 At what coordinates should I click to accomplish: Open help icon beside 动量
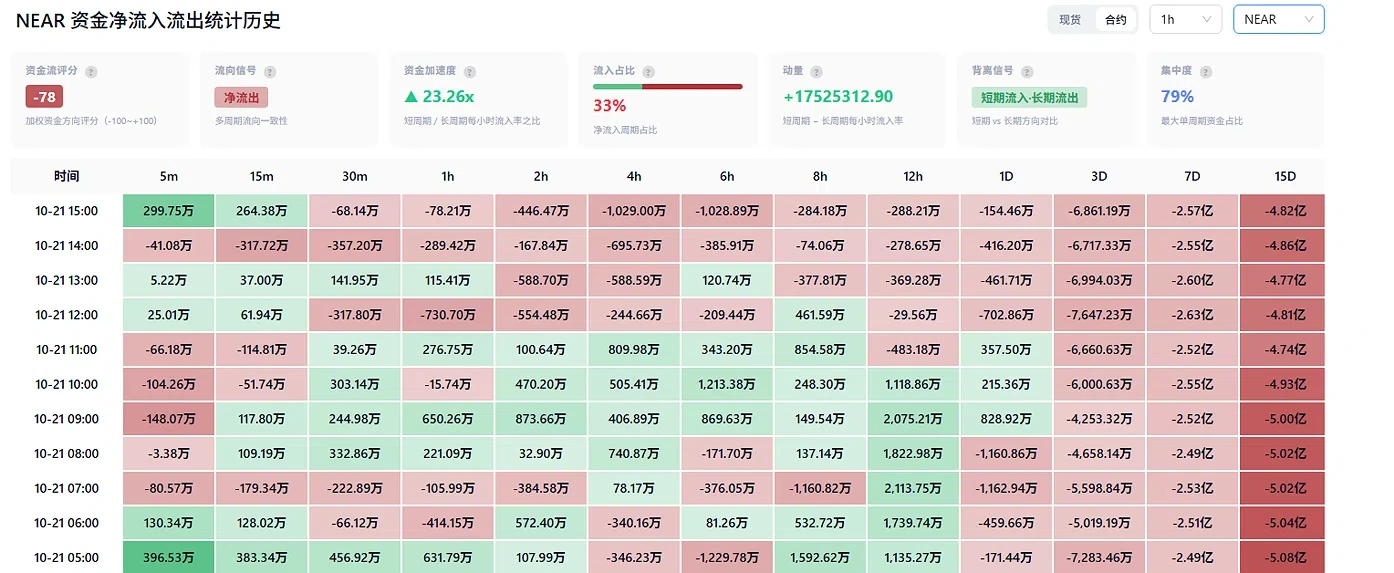pos(817,72)
